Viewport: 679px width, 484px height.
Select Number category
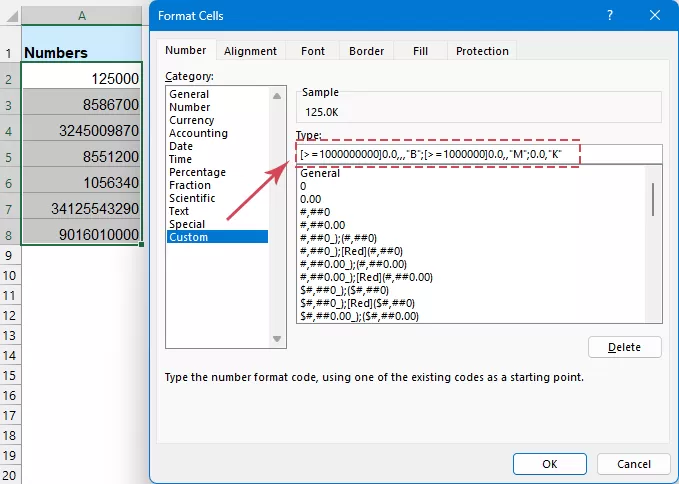click(217, 107)
